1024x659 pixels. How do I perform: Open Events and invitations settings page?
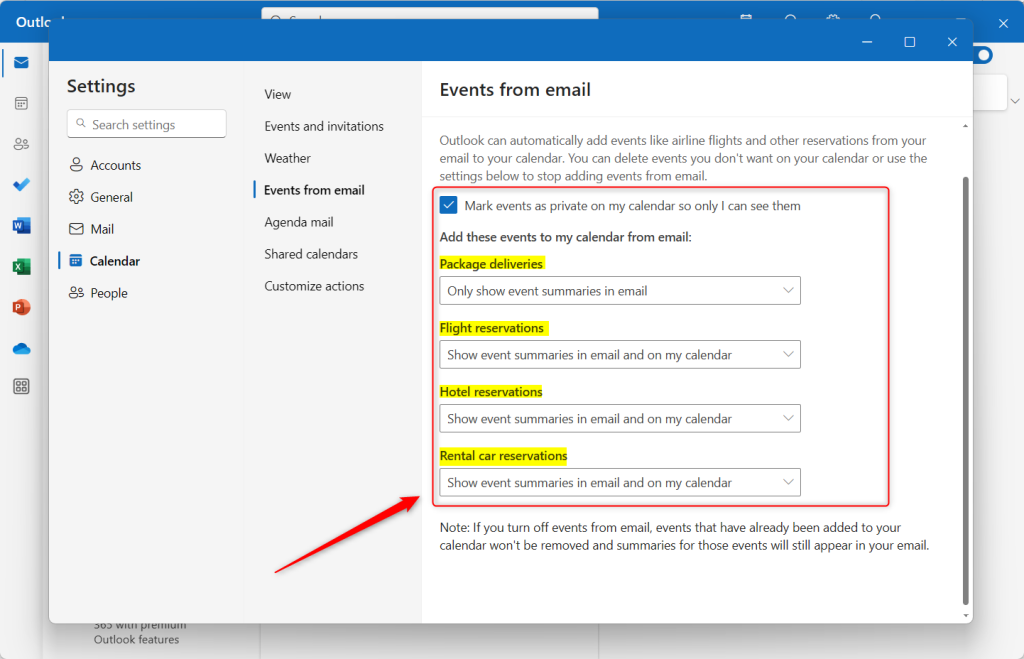click(324, 126)
